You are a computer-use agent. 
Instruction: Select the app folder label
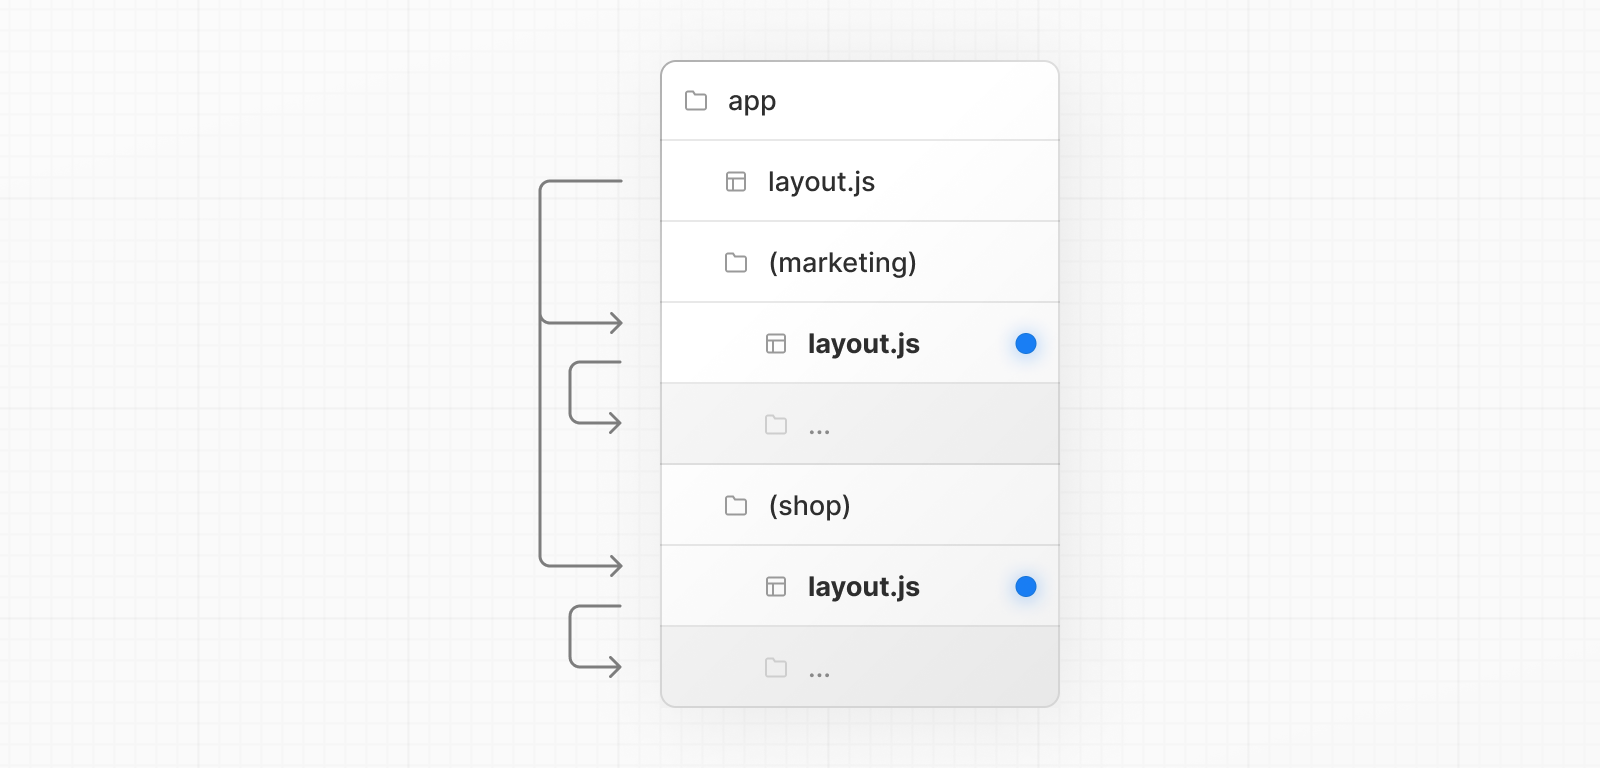point(752,102)
